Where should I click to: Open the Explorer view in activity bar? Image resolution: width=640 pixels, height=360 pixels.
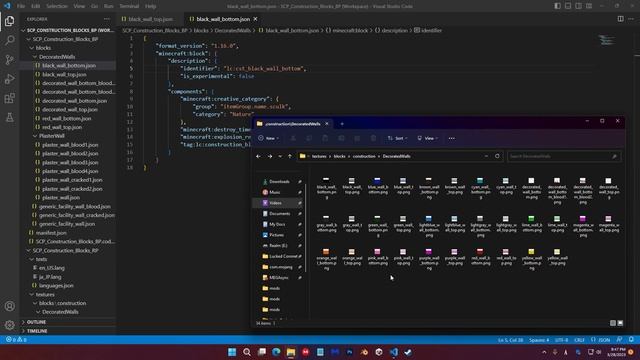9,21
